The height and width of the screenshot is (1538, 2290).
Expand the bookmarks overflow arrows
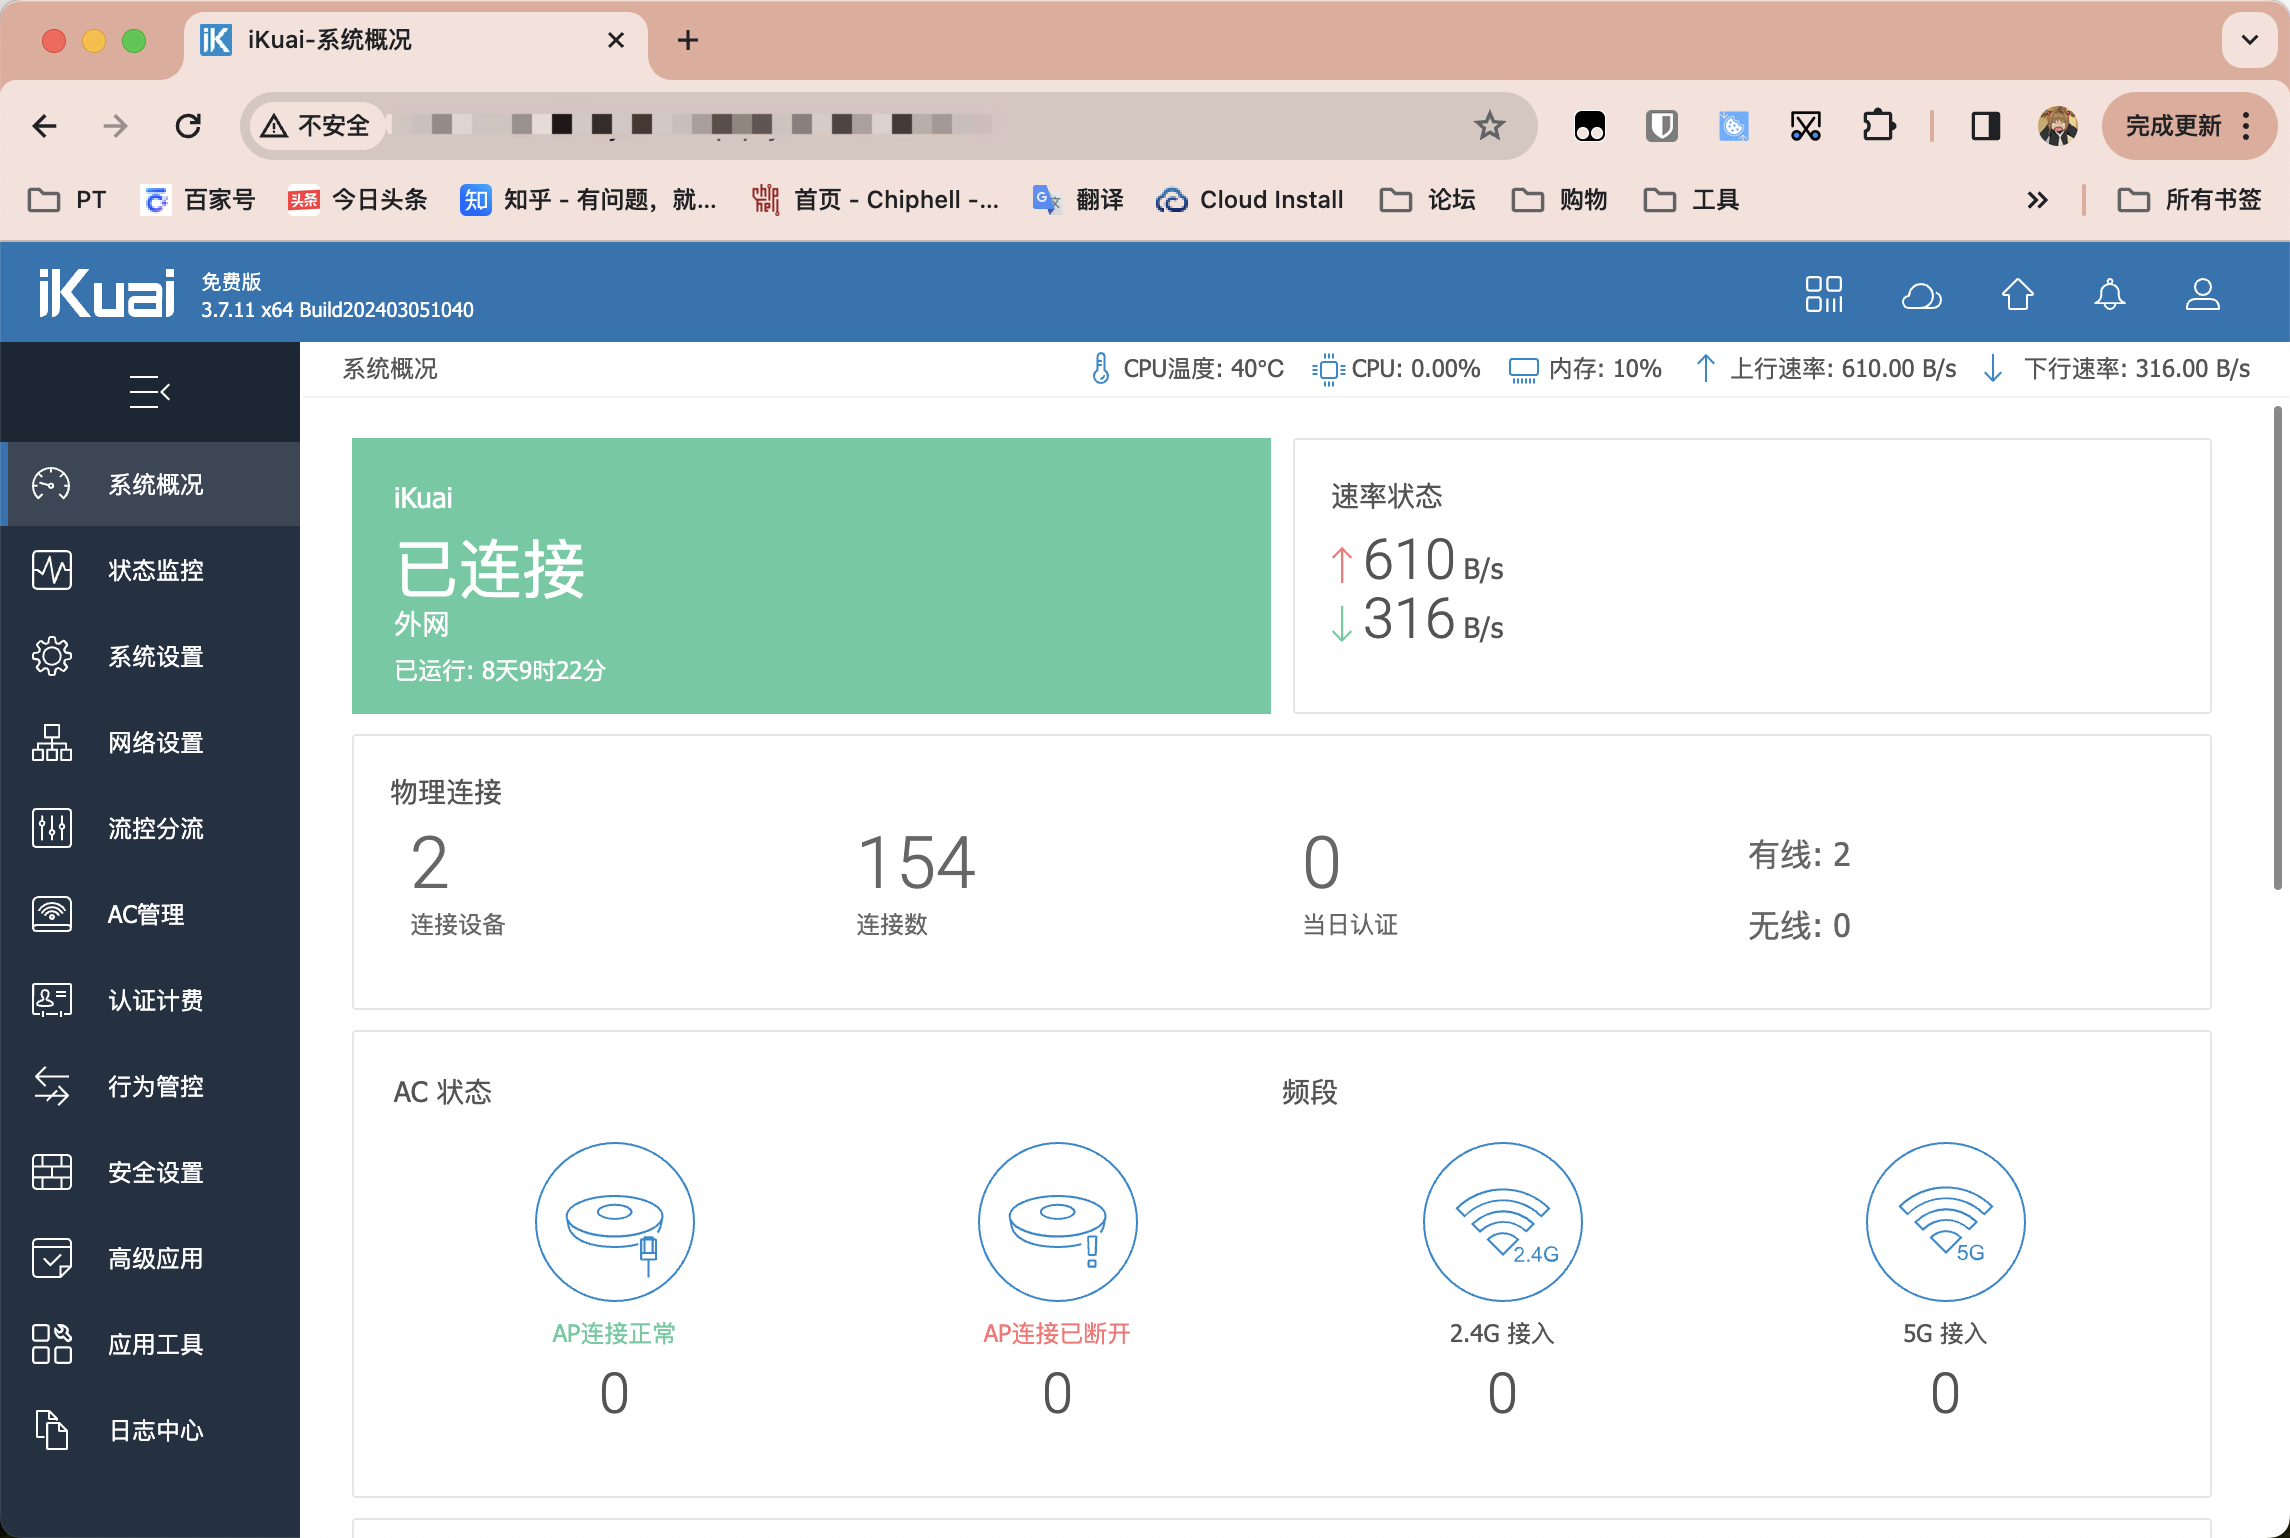pos(2037,200)
